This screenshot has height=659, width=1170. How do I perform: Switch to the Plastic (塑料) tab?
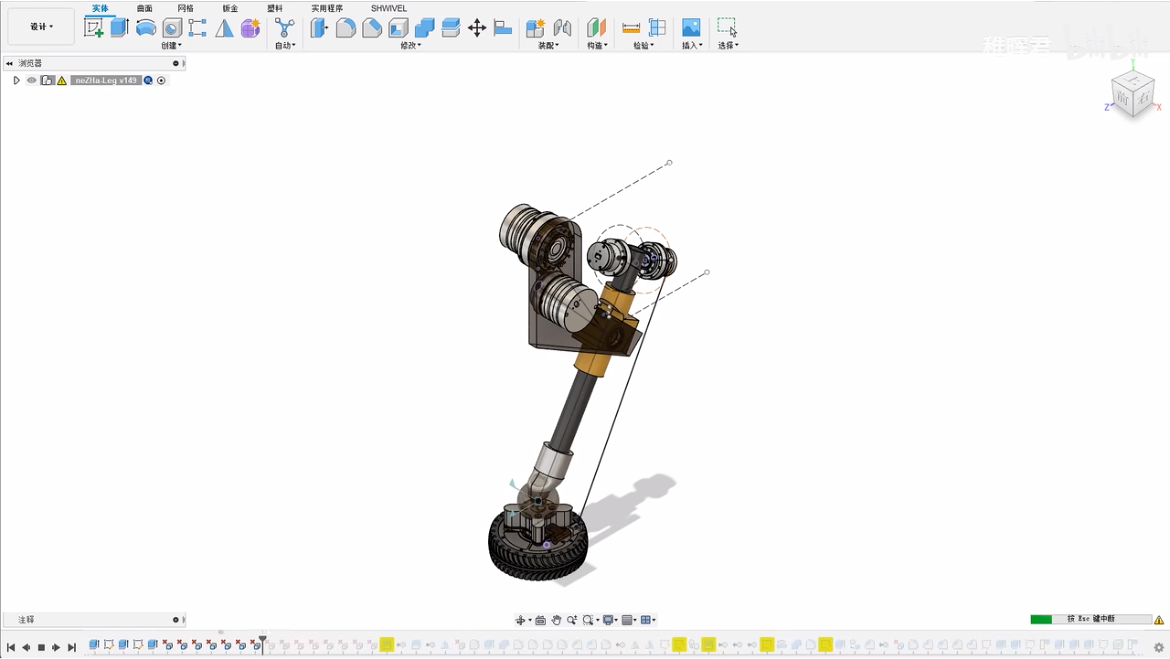pos(275,8)
